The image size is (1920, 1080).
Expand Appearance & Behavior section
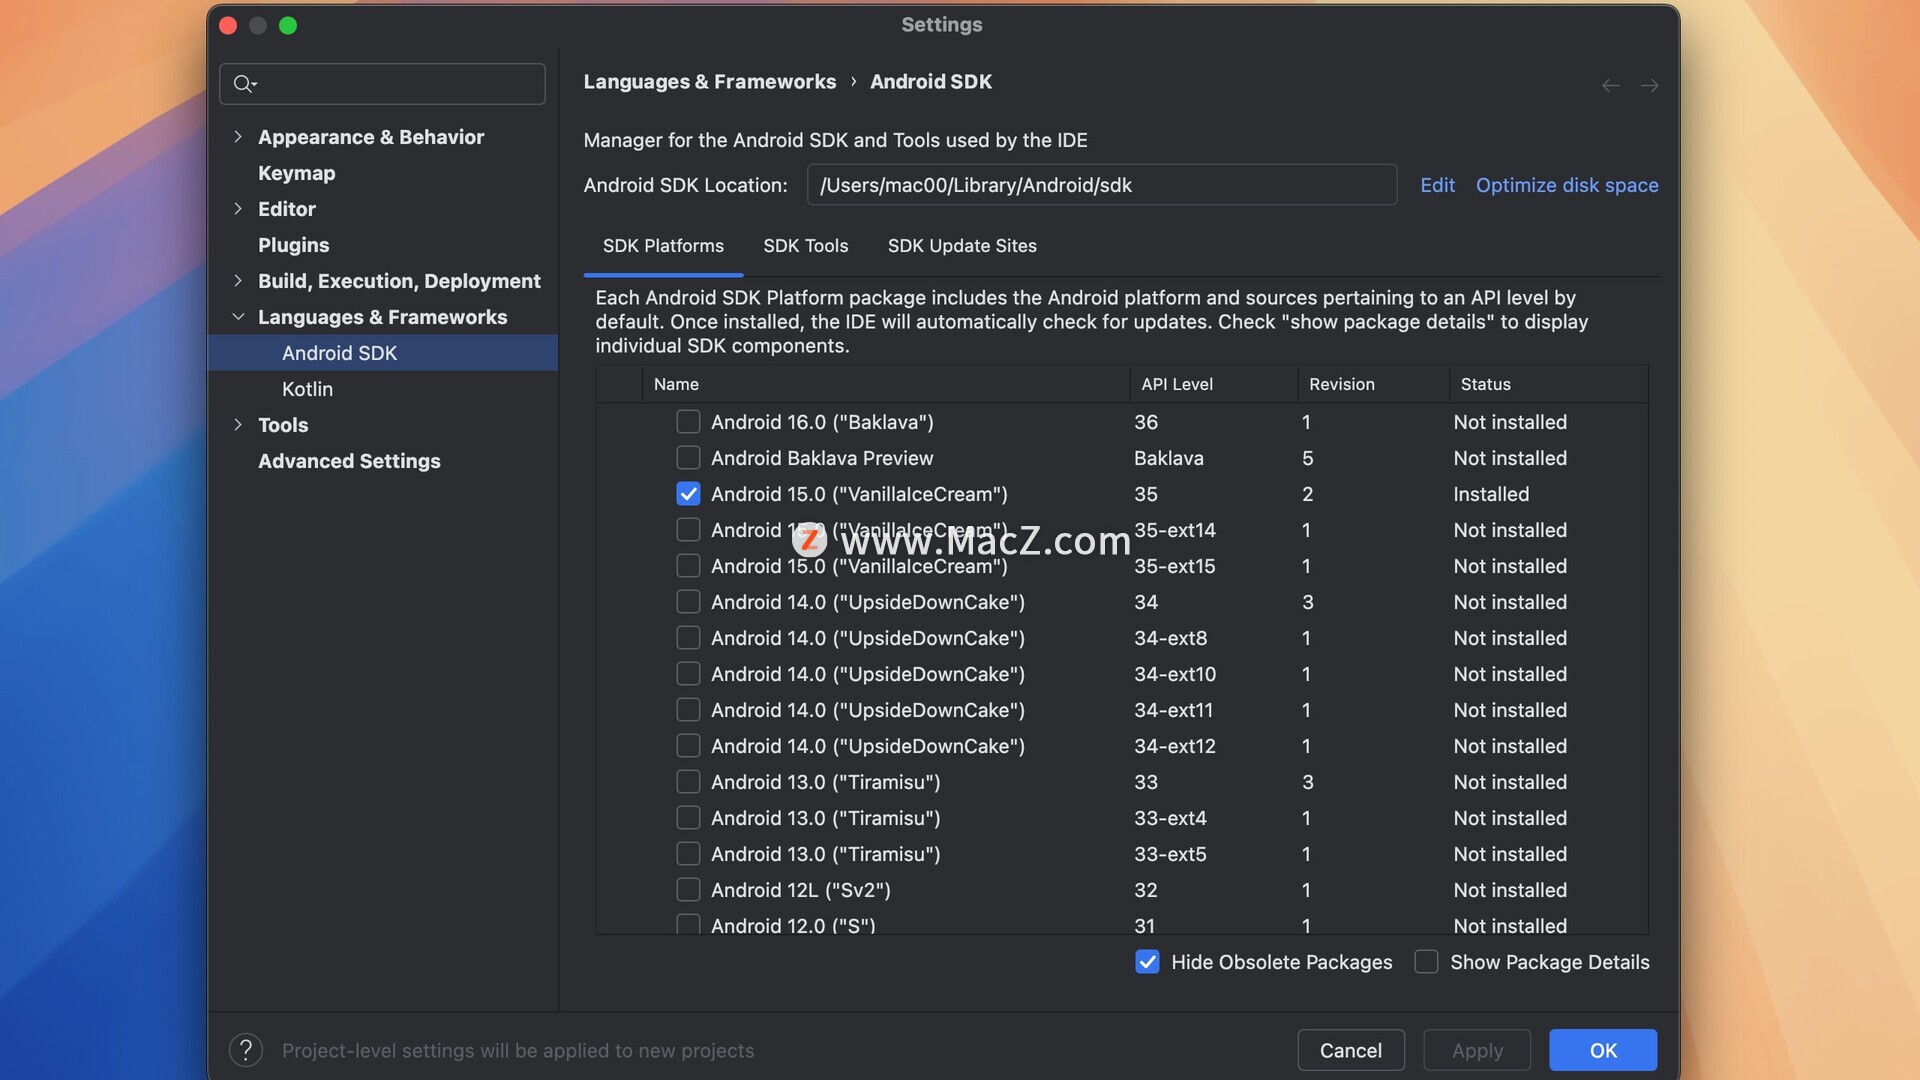point(238,137)
